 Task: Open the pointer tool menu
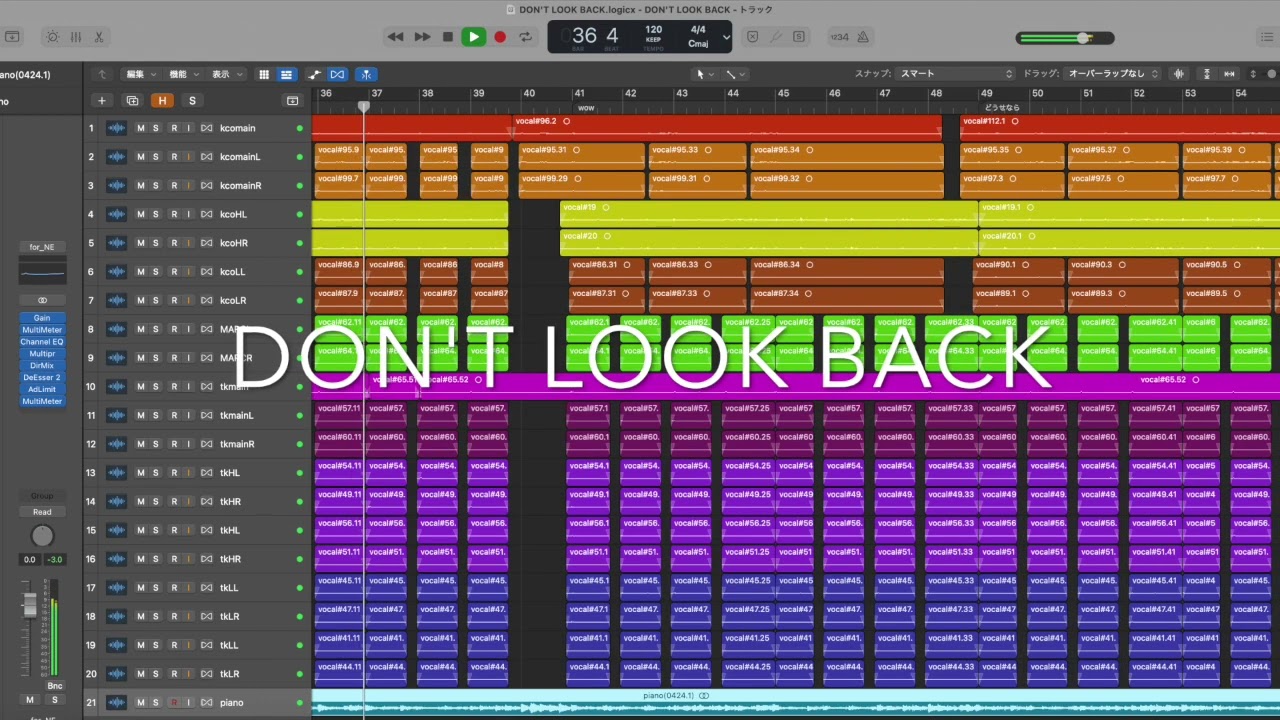pyautogui.click(x=704, y=74)
